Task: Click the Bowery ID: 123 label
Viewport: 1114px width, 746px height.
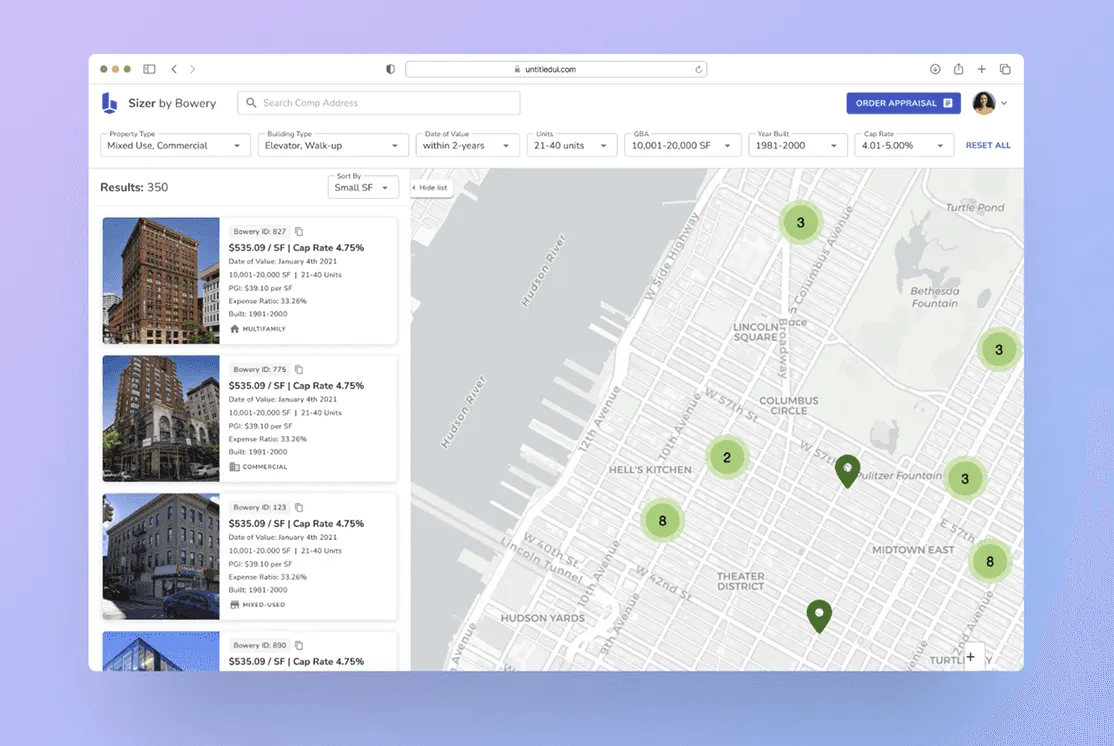Action: tap(259, 507)
